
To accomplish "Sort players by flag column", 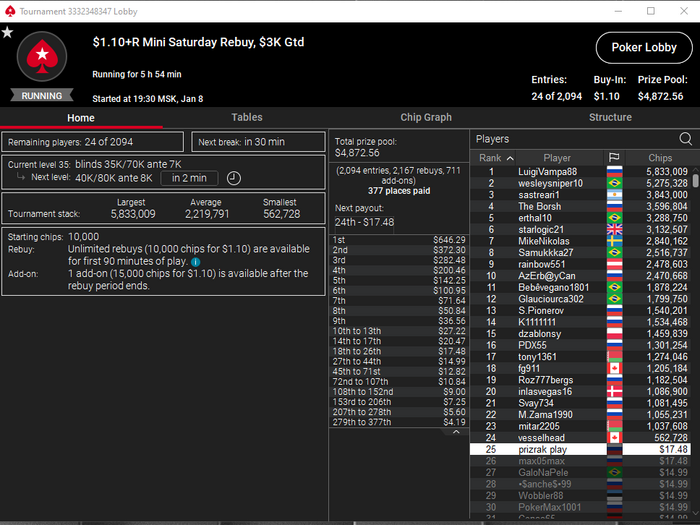I will 614,158.
